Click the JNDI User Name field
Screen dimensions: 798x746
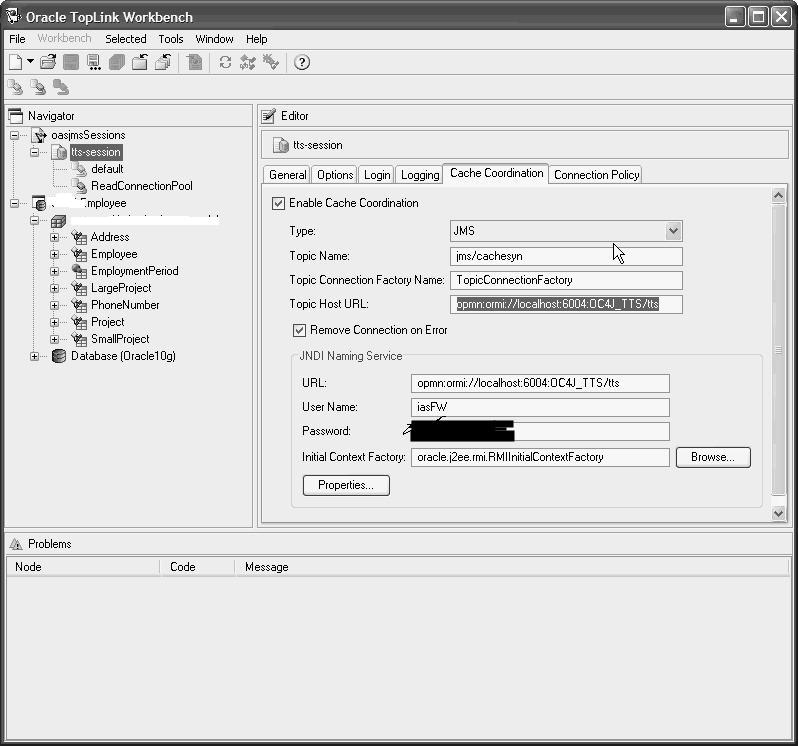click(540, 407)
